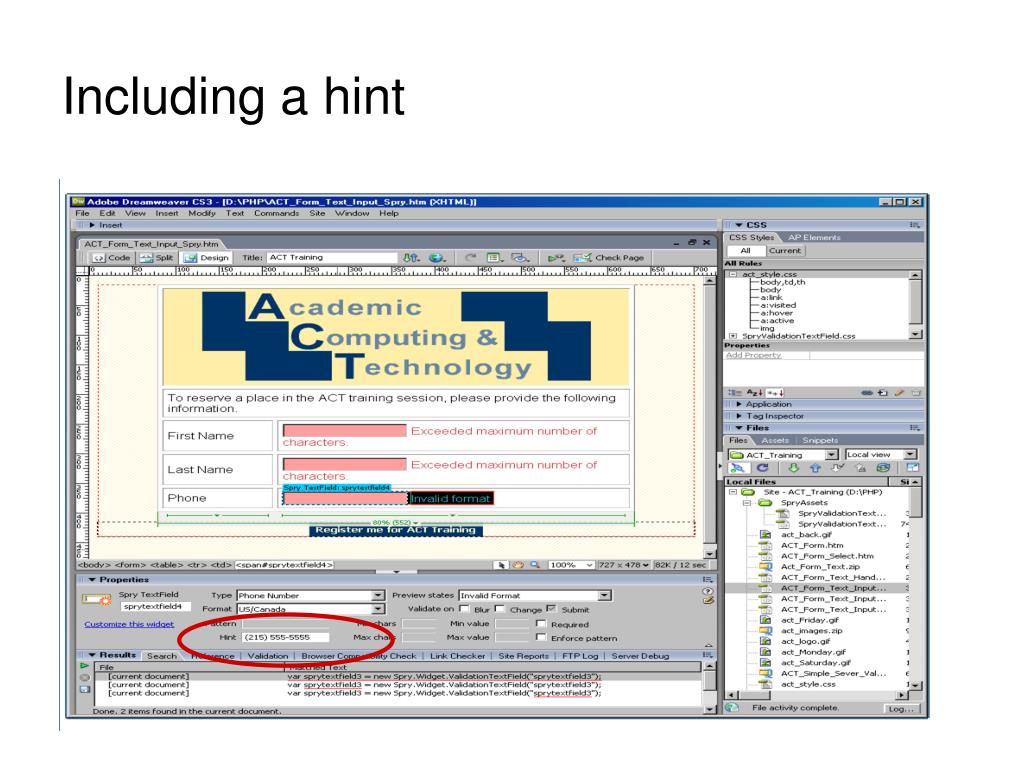Open the Validation tab in Results panel
1024x768 pixels.
point(268,656)
